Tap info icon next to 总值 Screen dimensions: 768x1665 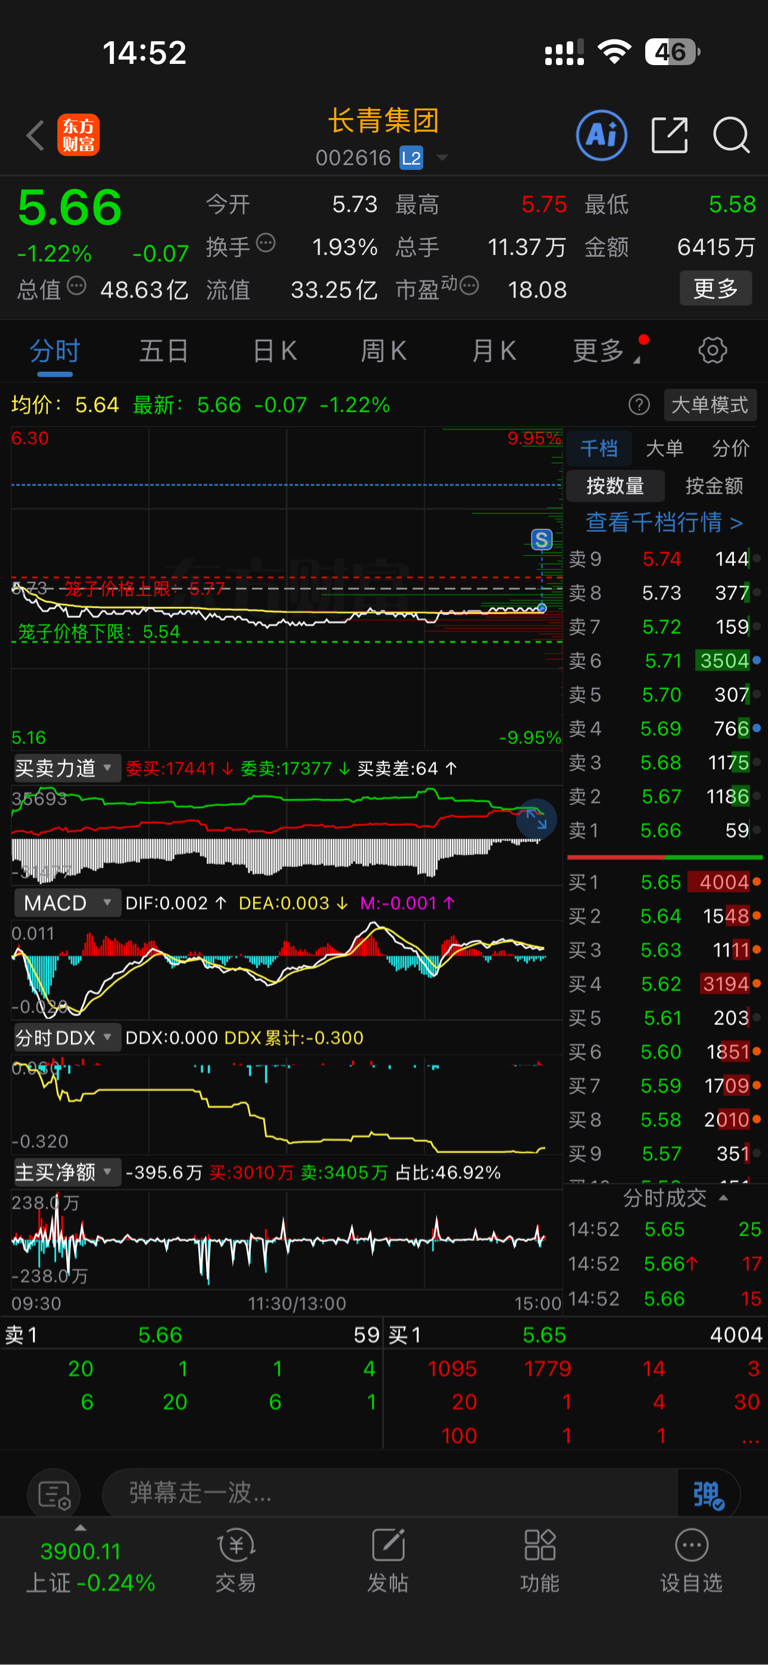76,287
